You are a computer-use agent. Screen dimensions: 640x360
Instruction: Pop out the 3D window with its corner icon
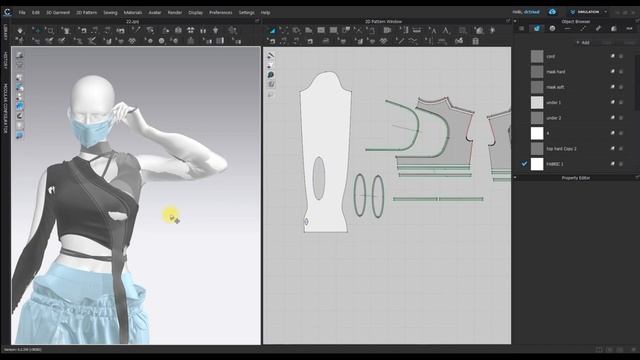(257, 21)
